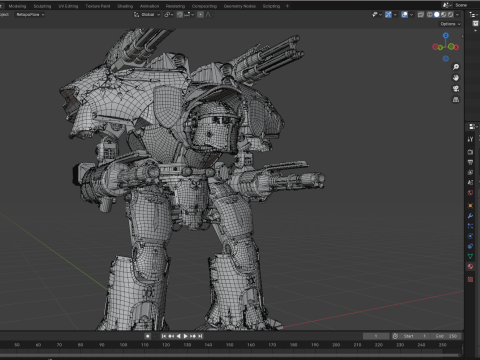Screen dimensions: 480x360
Task: Open the Options dropdown
Action: pyautogui.click(x=450, y=24)
